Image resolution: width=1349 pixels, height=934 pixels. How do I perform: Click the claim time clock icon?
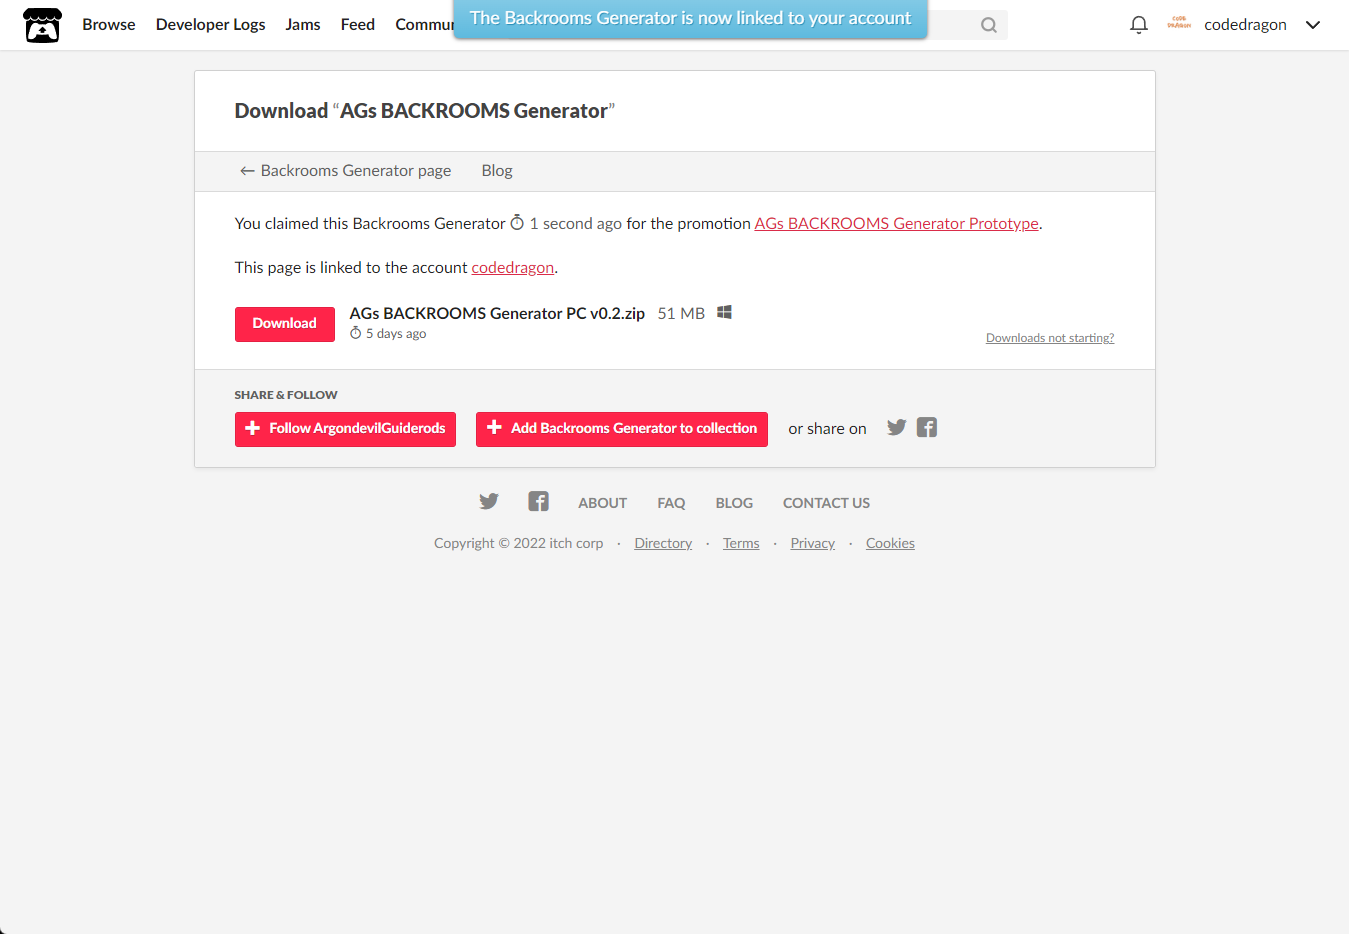[x=517, y=222]
